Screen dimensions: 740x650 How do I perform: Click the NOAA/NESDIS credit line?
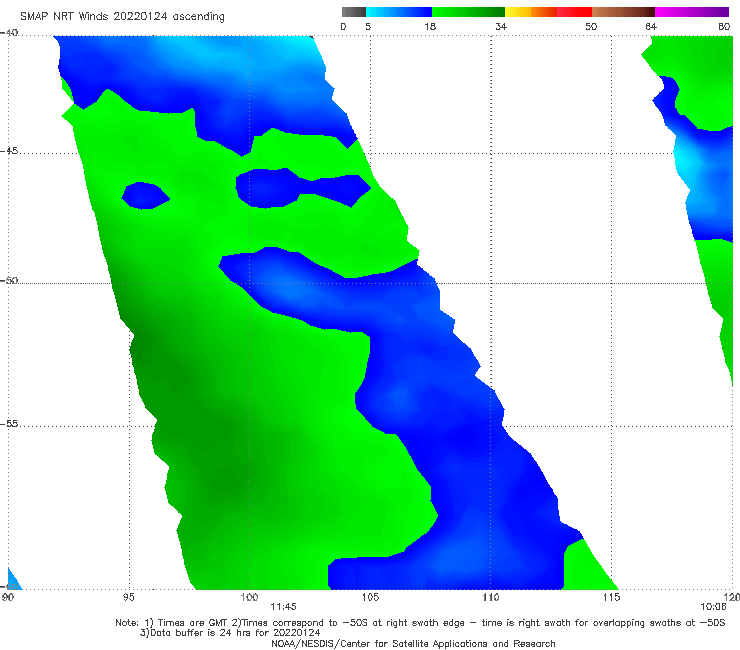coord(413,644)
